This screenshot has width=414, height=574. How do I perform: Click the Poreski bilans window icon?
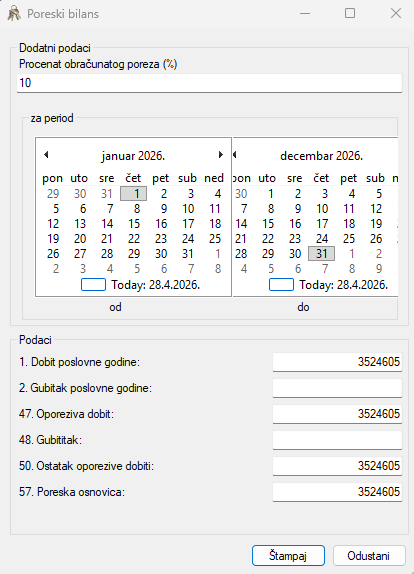14,14
